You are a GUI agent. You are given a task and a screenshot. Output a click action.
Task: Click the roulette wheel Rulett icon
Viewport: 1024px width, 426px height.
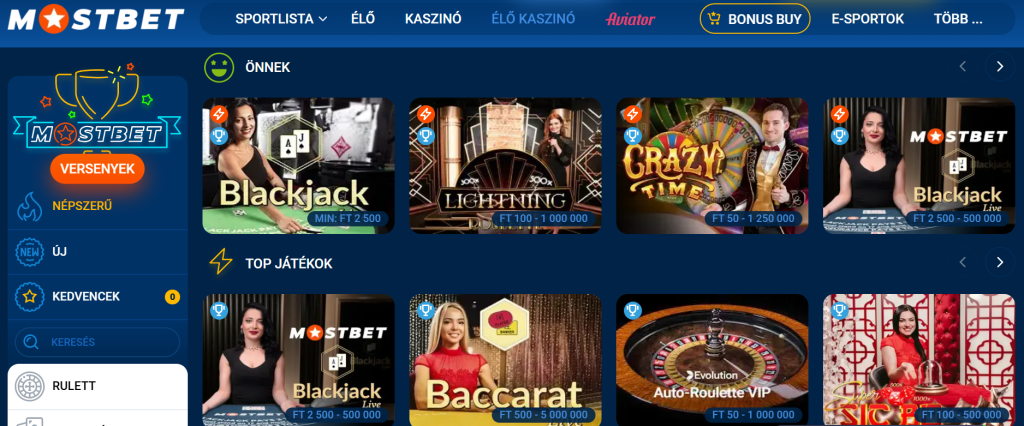pyautogui.click(x=29, y=386)
